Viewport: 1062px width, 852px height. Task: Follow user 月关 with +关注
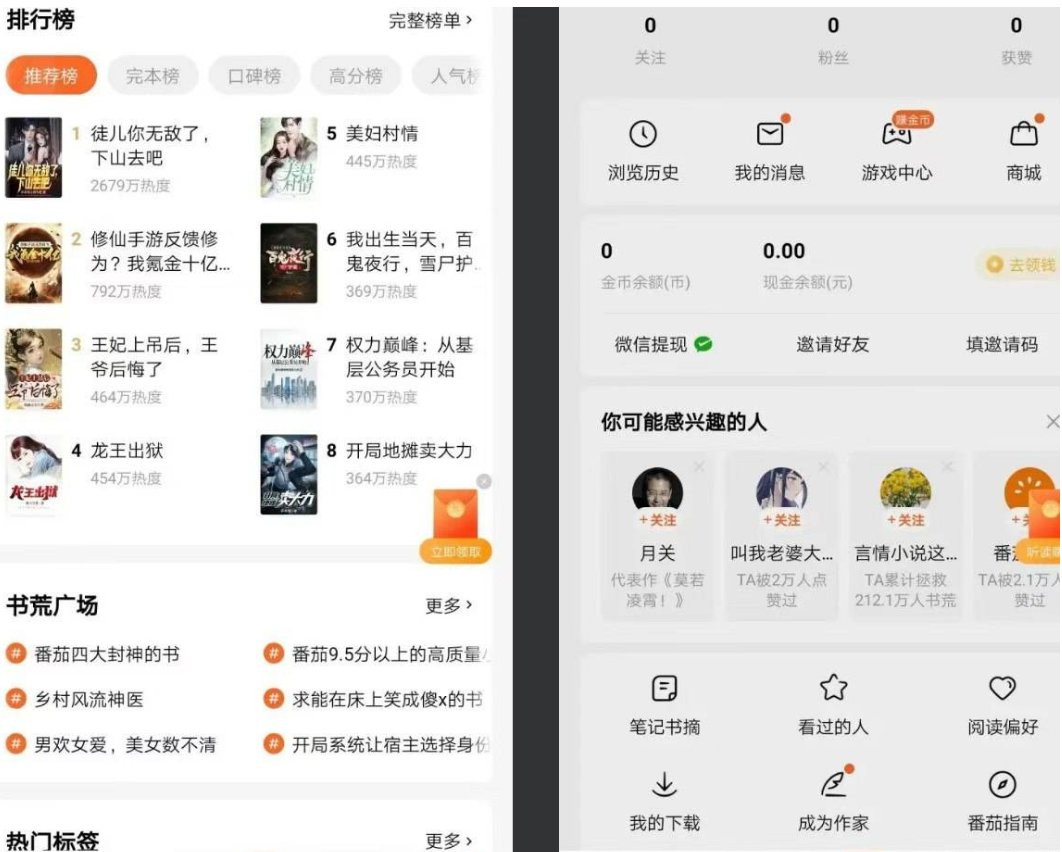658,520
